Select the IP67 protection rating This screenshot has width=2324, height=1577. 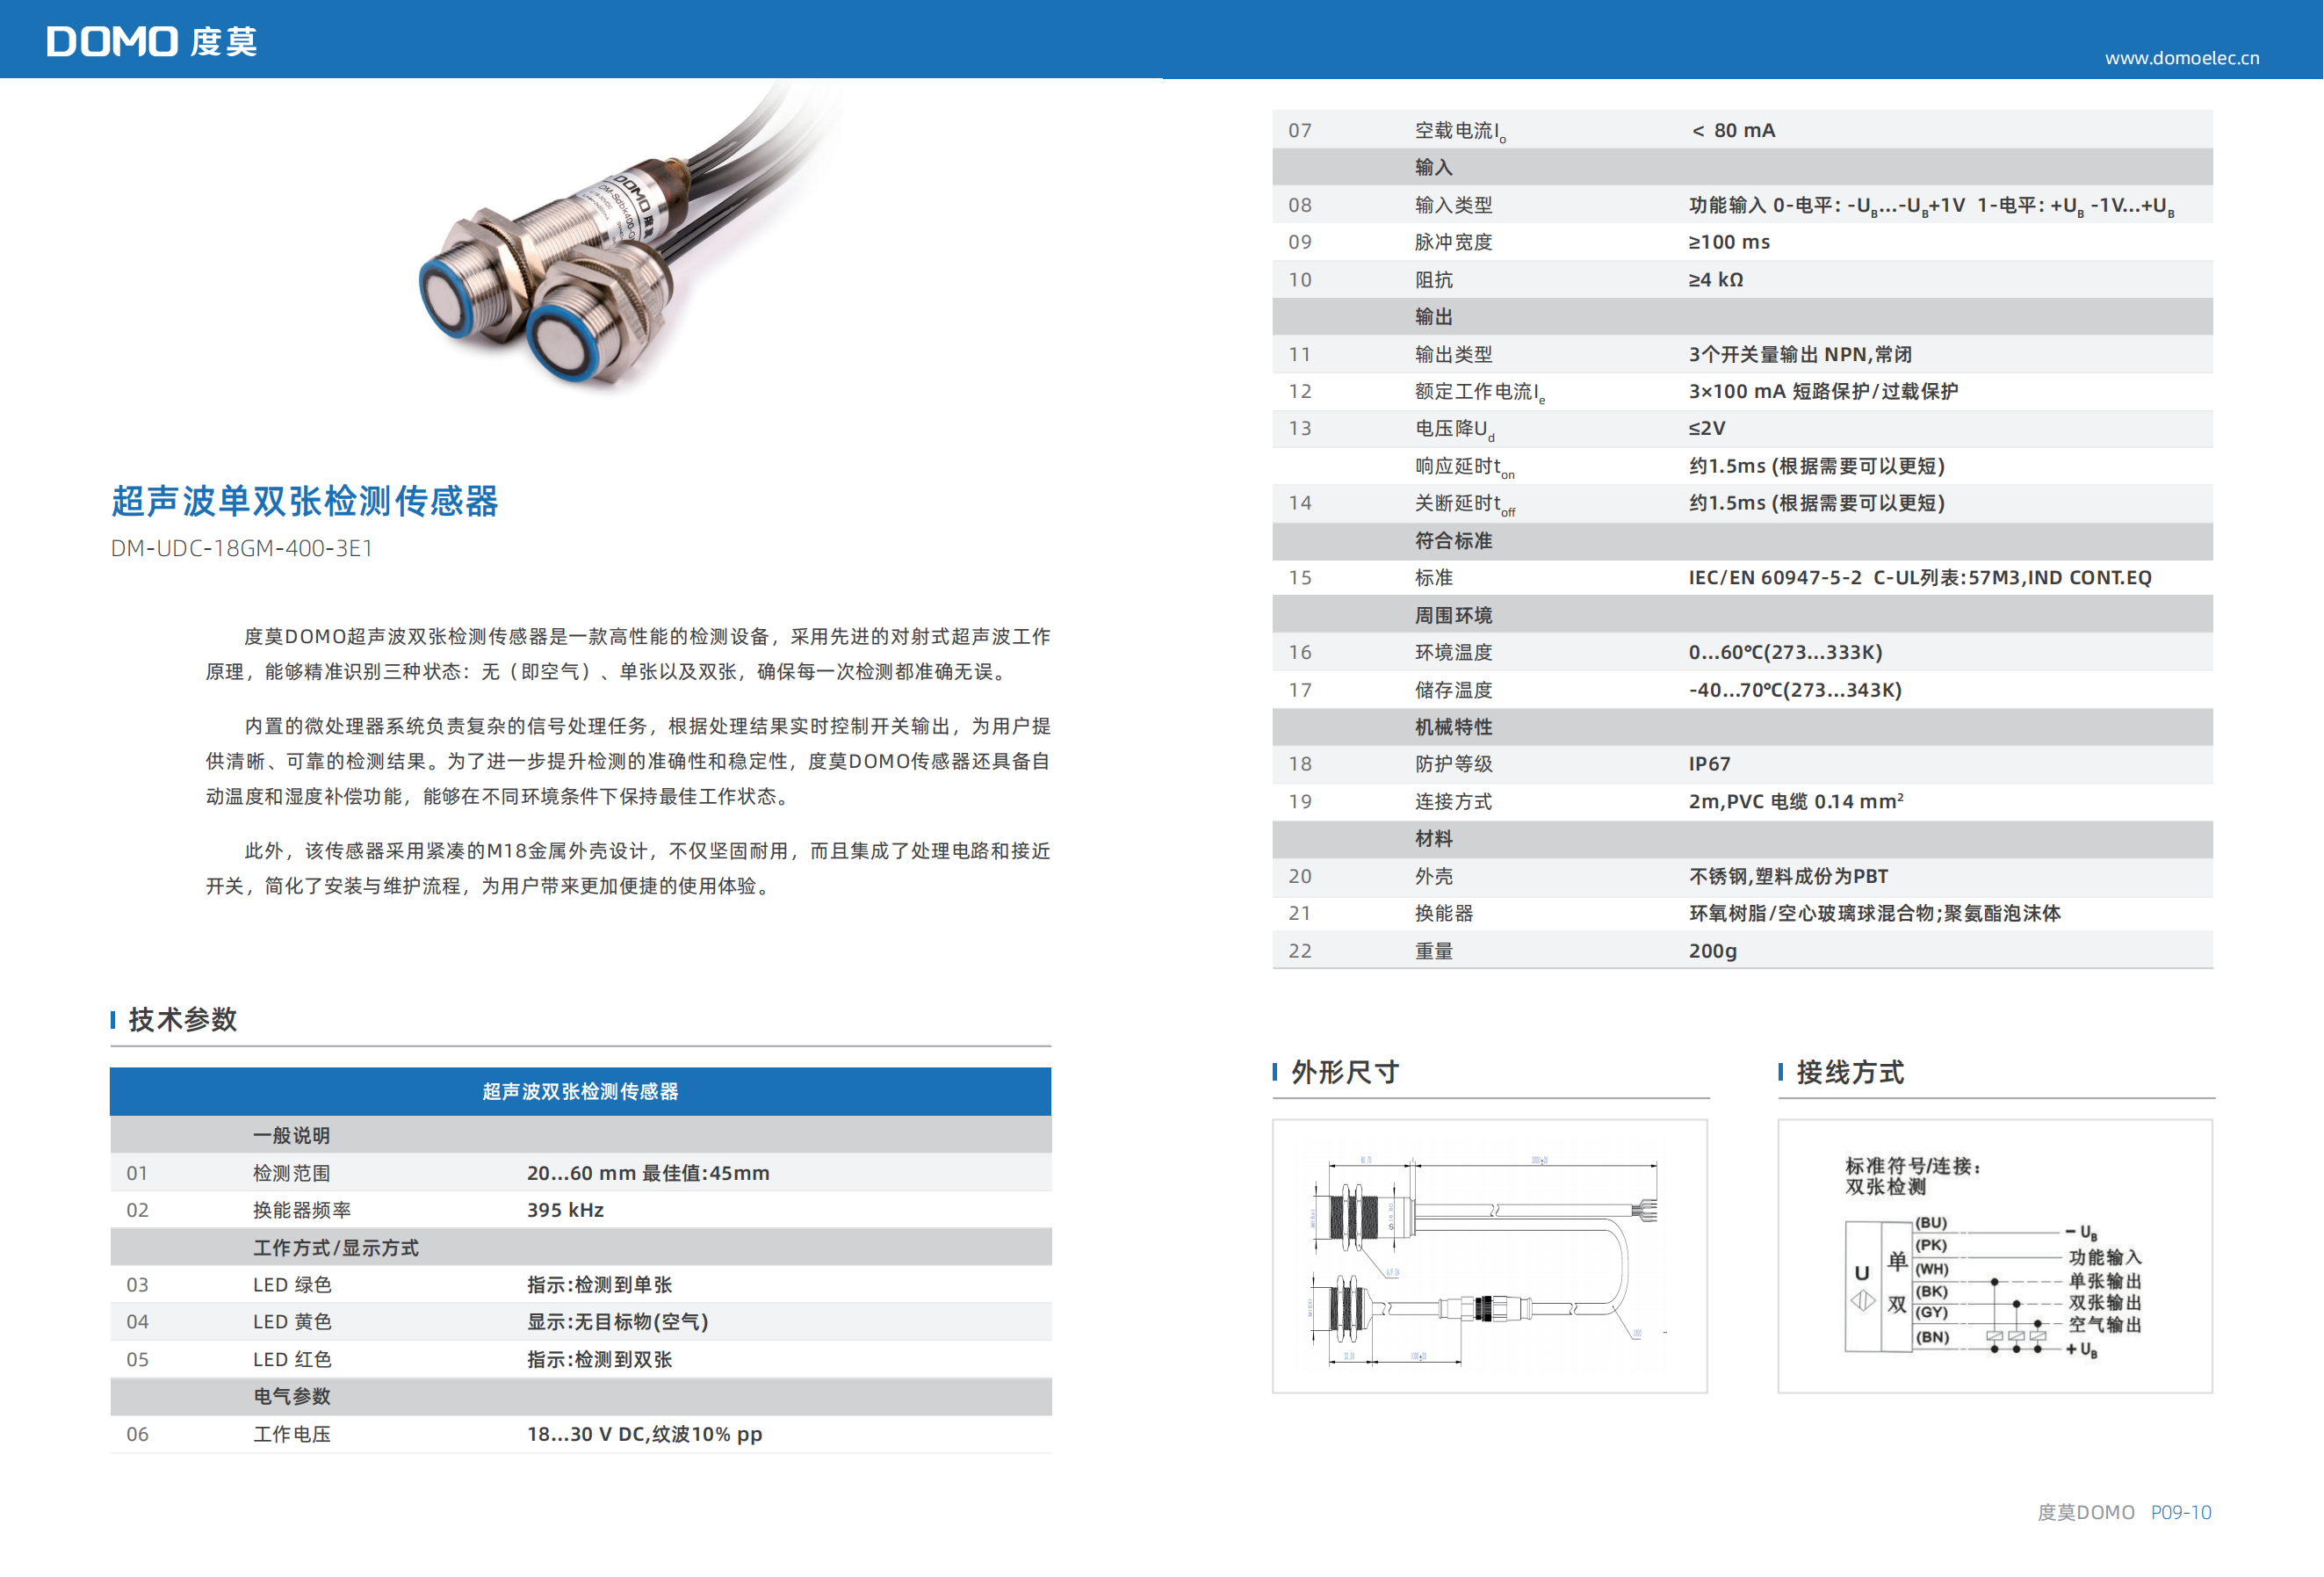(1709, 764)
